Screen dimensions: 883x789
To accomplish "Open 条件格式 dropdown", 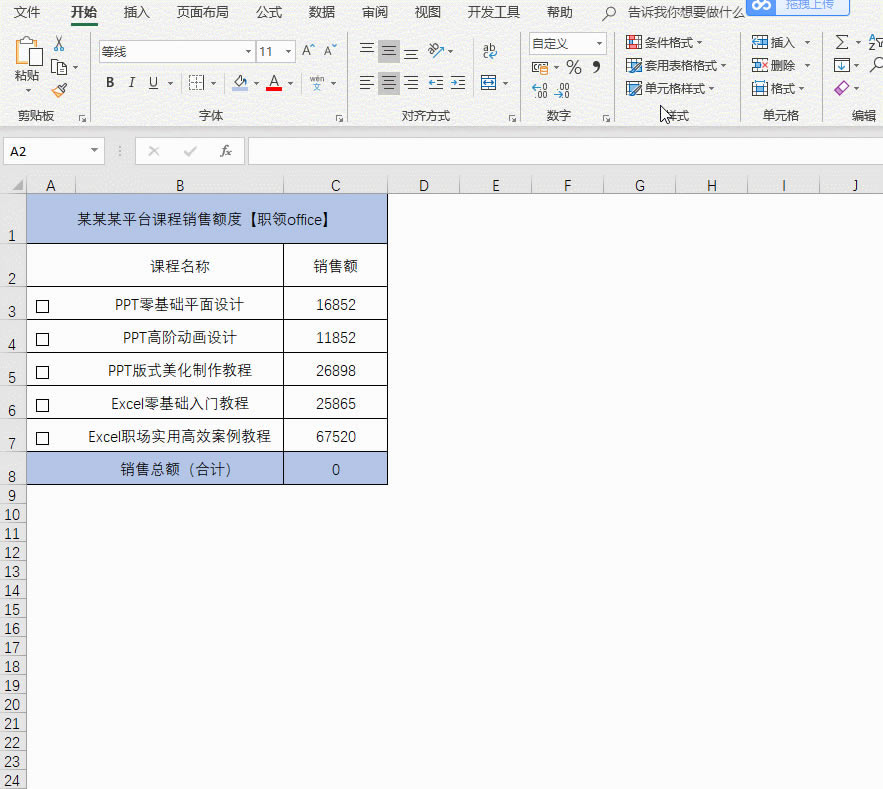I will (x=665, y=42).
